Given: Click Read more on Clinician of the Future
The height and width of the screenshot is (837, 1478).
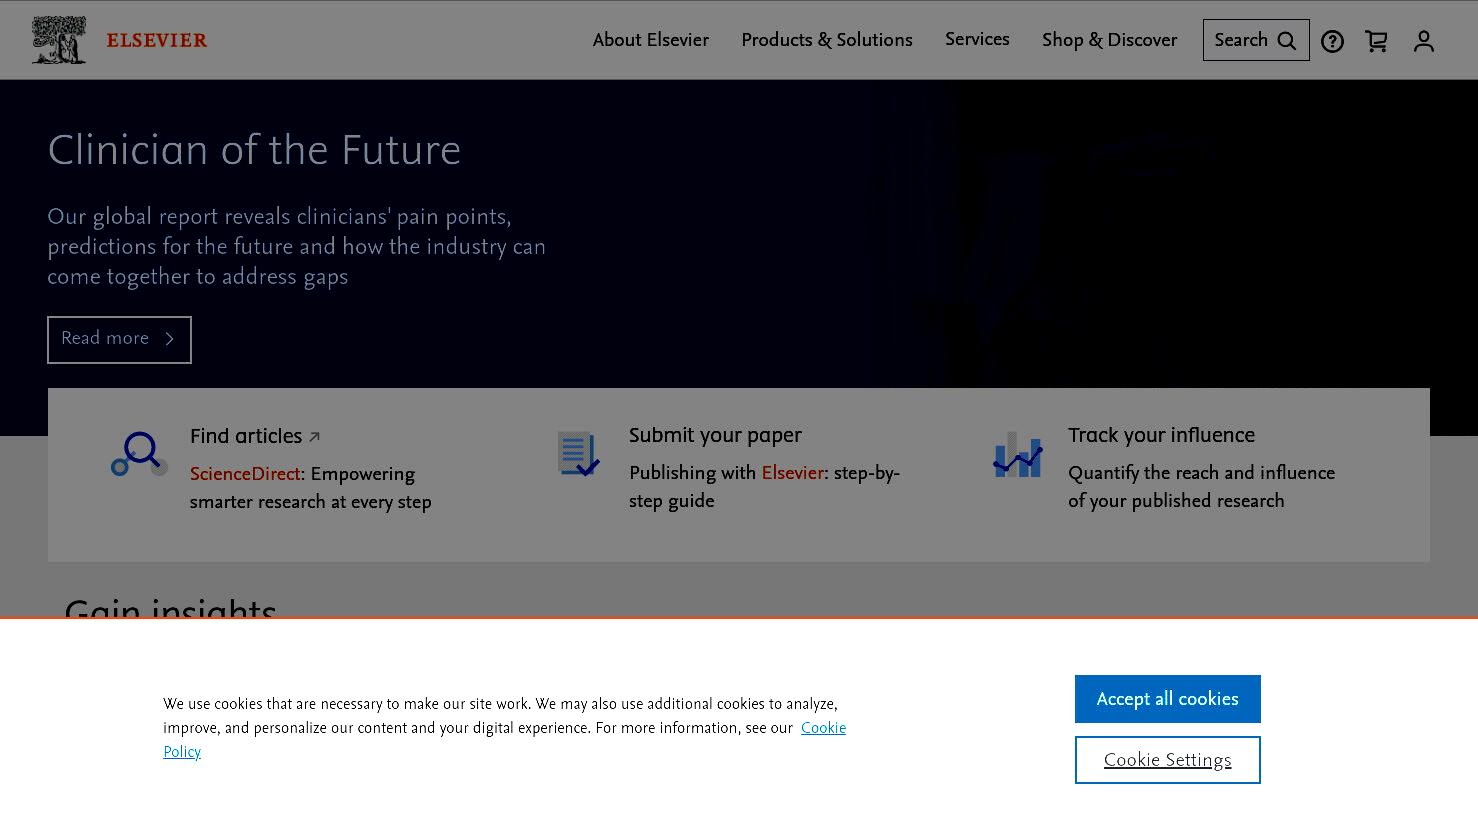Looking at the screenshot, I should tap(119, 340).
